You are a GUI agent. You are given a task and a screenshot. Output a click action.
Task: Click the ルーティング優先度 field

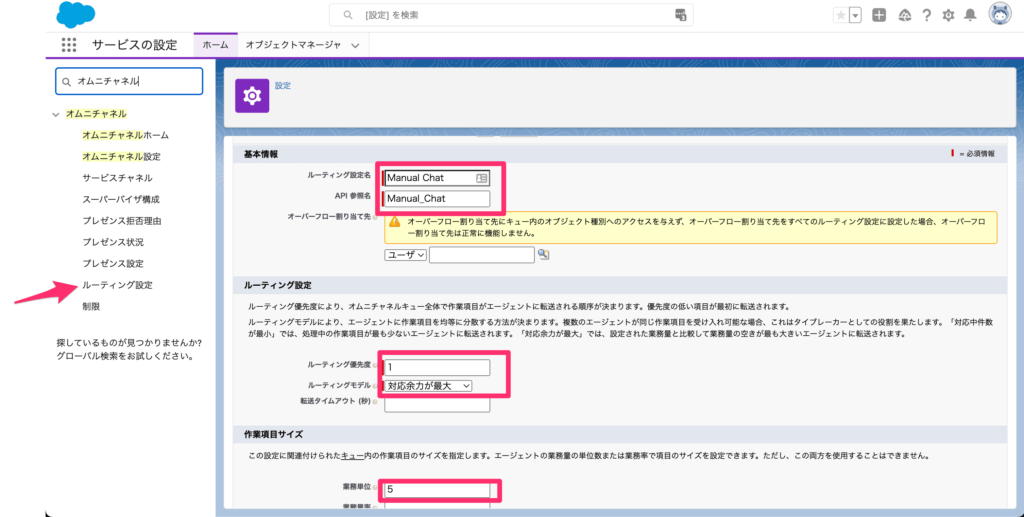coord(437,368)
